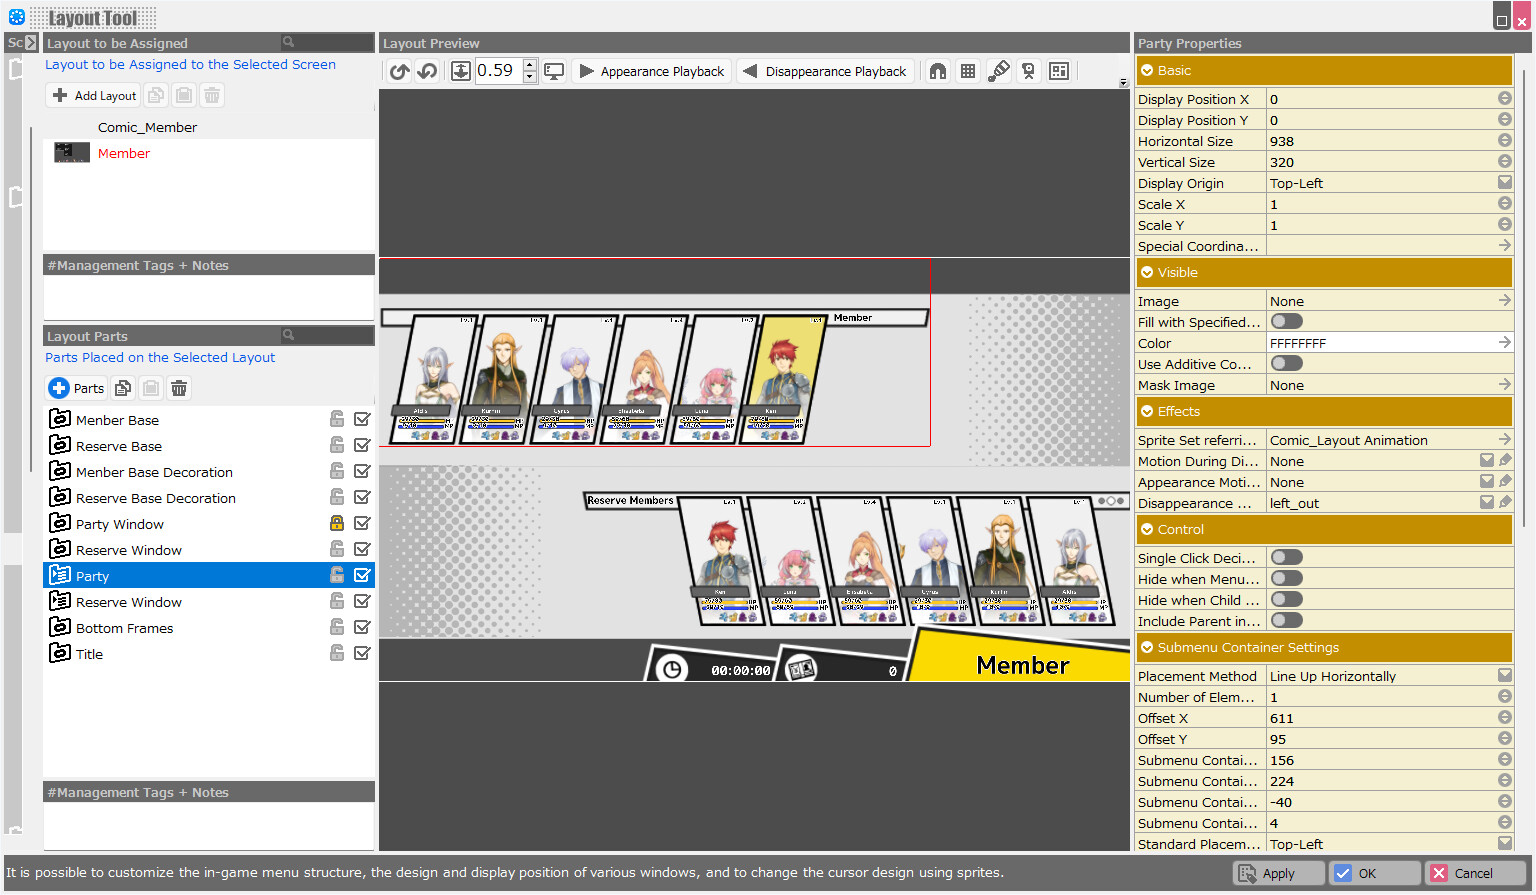Screen dimensions: 1536x895
Task: Enable the Single Click Deci toggle under Control
Action: point(1286,557)
